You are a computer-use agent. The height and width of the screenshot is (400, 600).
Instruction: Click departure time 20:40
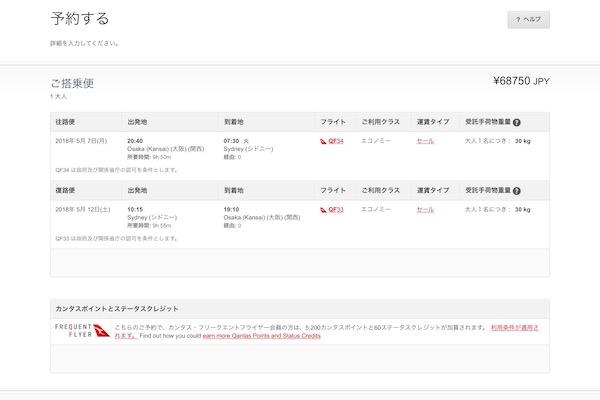pyautogui.click(x=135, y=141)
